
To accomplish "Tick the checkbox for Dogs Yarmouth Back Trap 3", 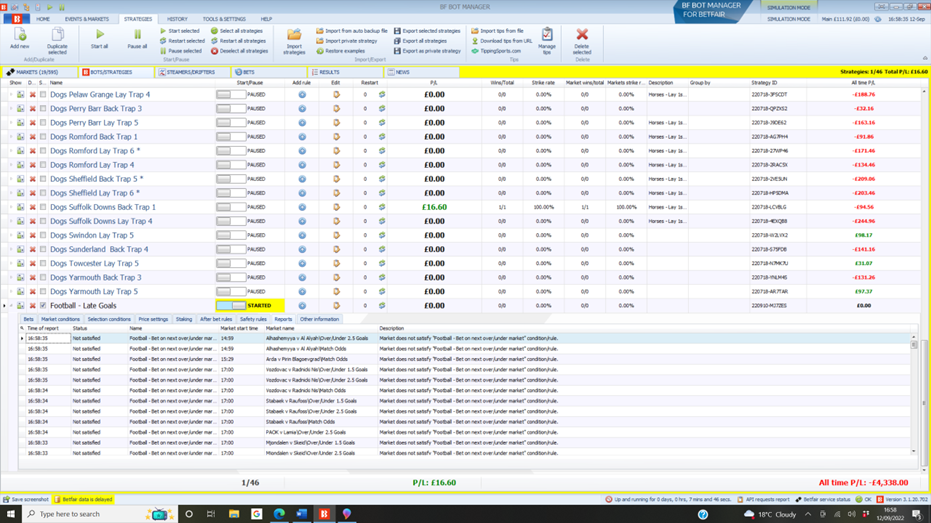I will [x=43, y=278].
